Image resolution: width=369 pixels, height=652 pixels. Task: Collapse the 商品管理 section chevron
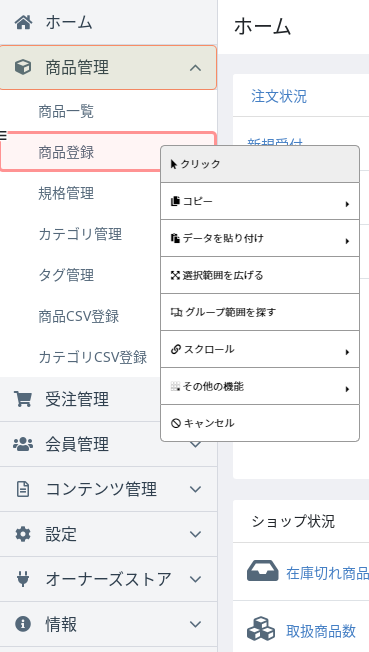tap(195, 67)
